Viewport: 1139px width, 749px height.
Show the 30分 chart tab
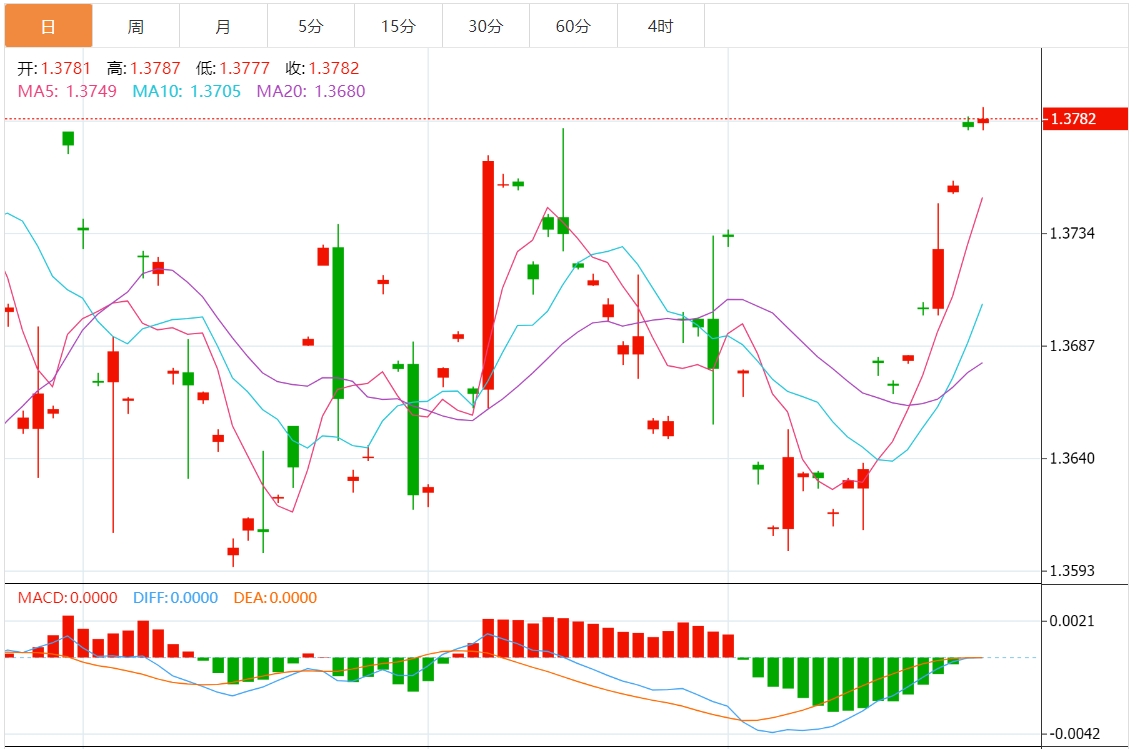point(486,26)
